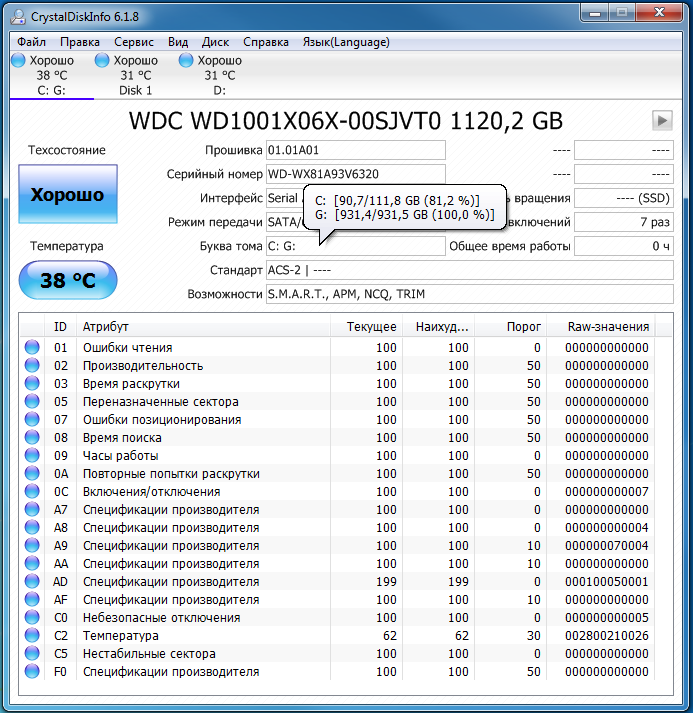Viewport: 693px width, 713px height.
Task: Click status icon of attribute AF row
Action: pyautogui.click(x=32, y=599)
